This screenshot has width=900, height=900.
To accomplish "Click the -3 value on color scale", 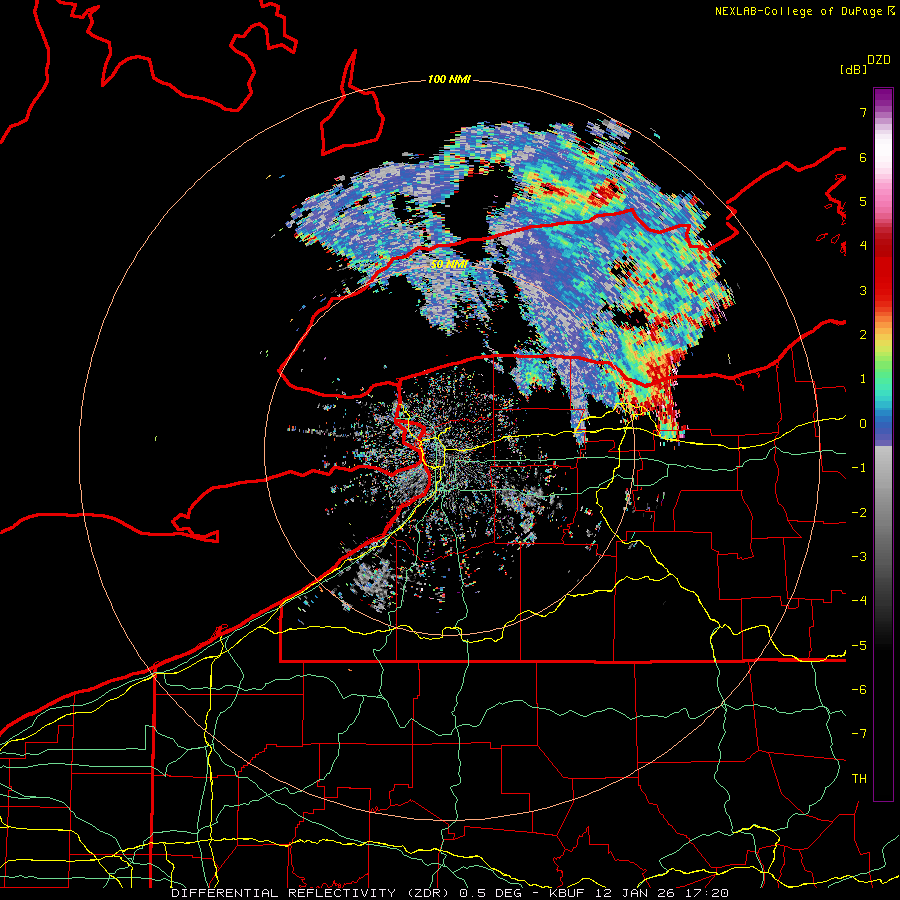I will tap(859, 557).
